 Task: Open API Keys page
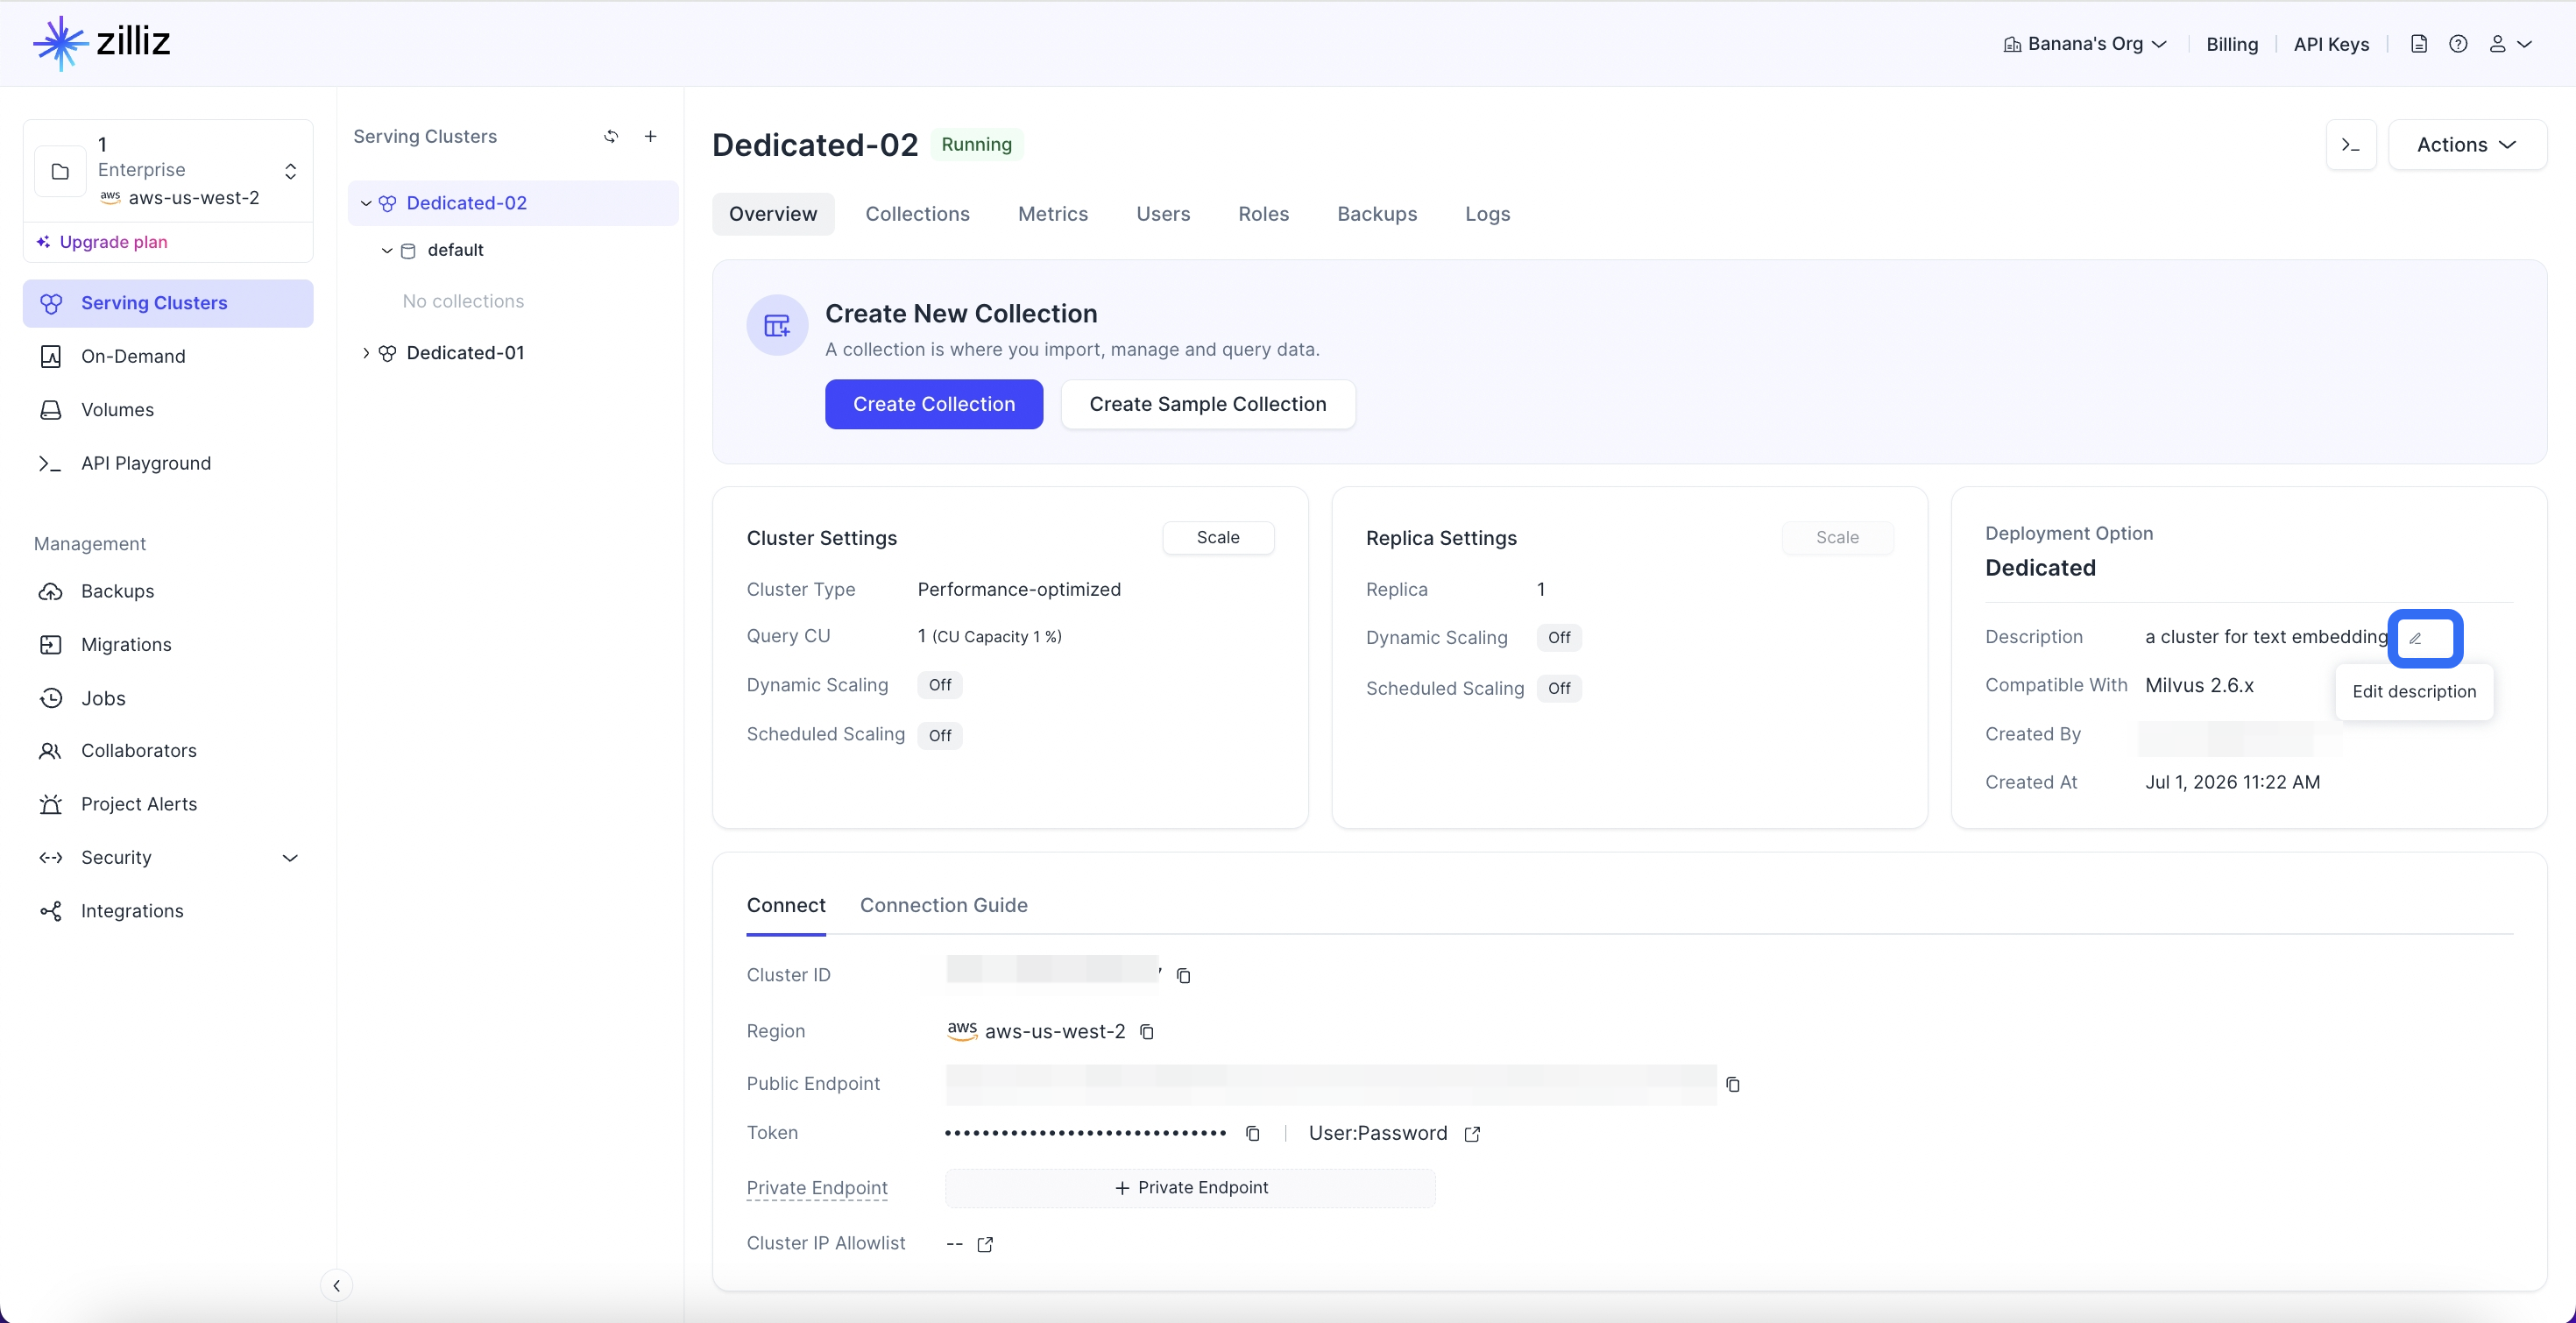point(2331,44)
